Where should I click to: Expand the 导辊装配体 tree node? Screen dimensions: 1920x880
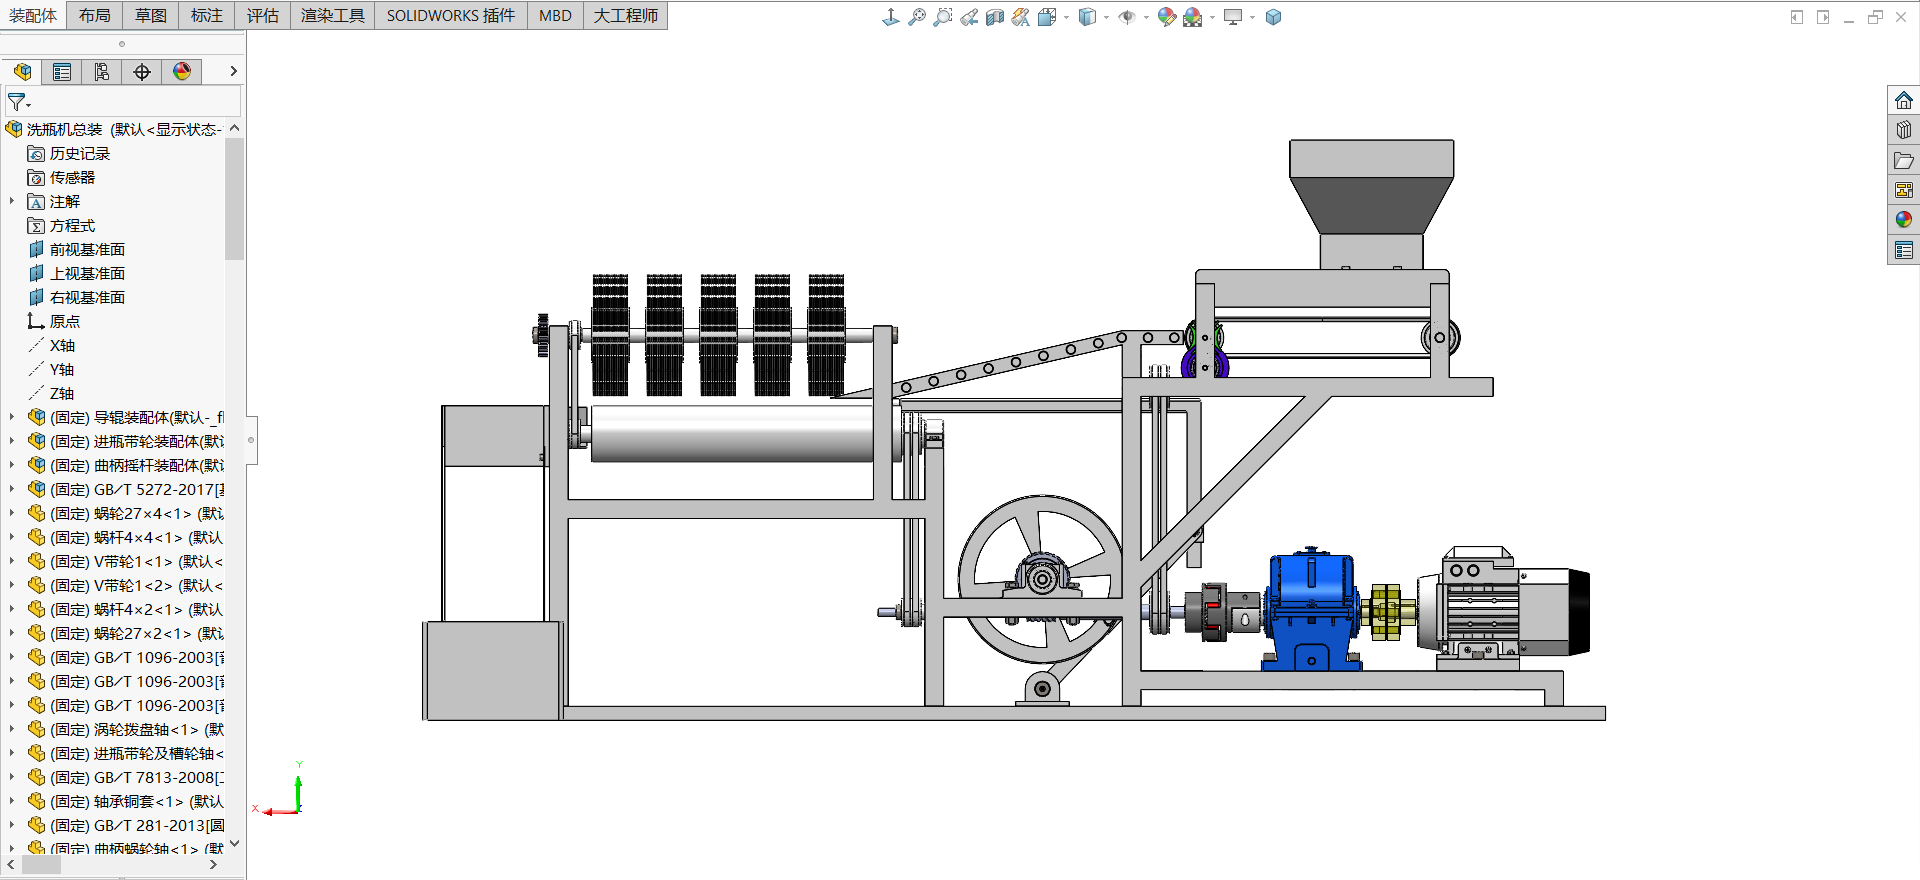pos(12,417)
